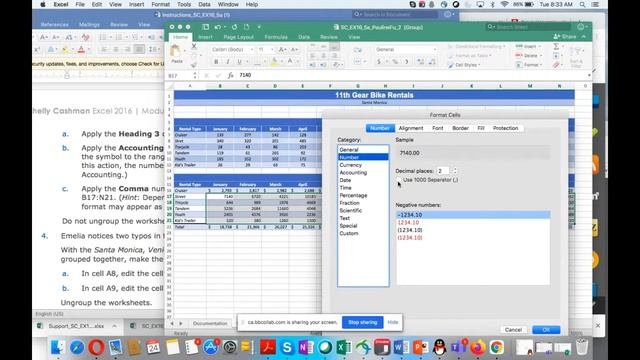Apply the dollar Accounting Number Format

379,62
